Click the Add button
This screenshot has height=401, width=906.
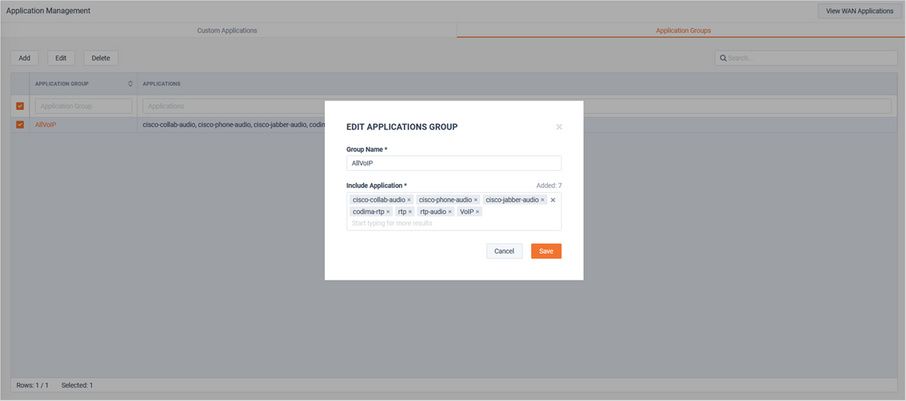tap(24, 58)
